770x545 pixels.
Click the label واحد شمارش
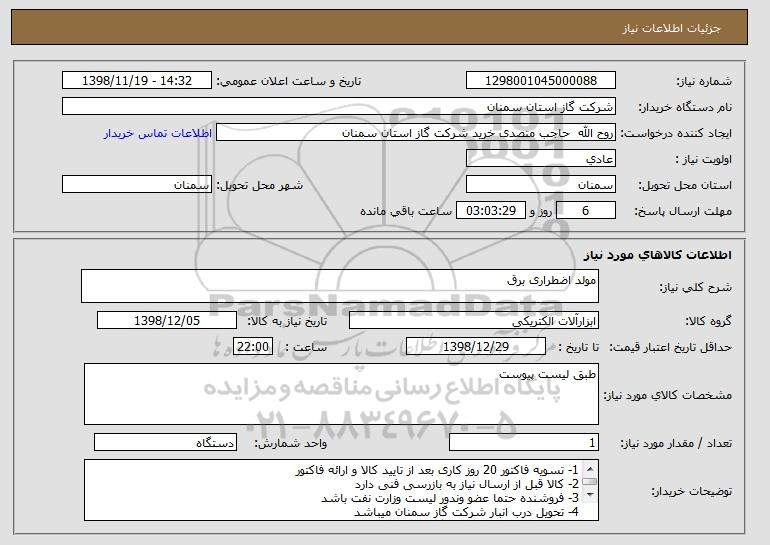click(290, 443)
